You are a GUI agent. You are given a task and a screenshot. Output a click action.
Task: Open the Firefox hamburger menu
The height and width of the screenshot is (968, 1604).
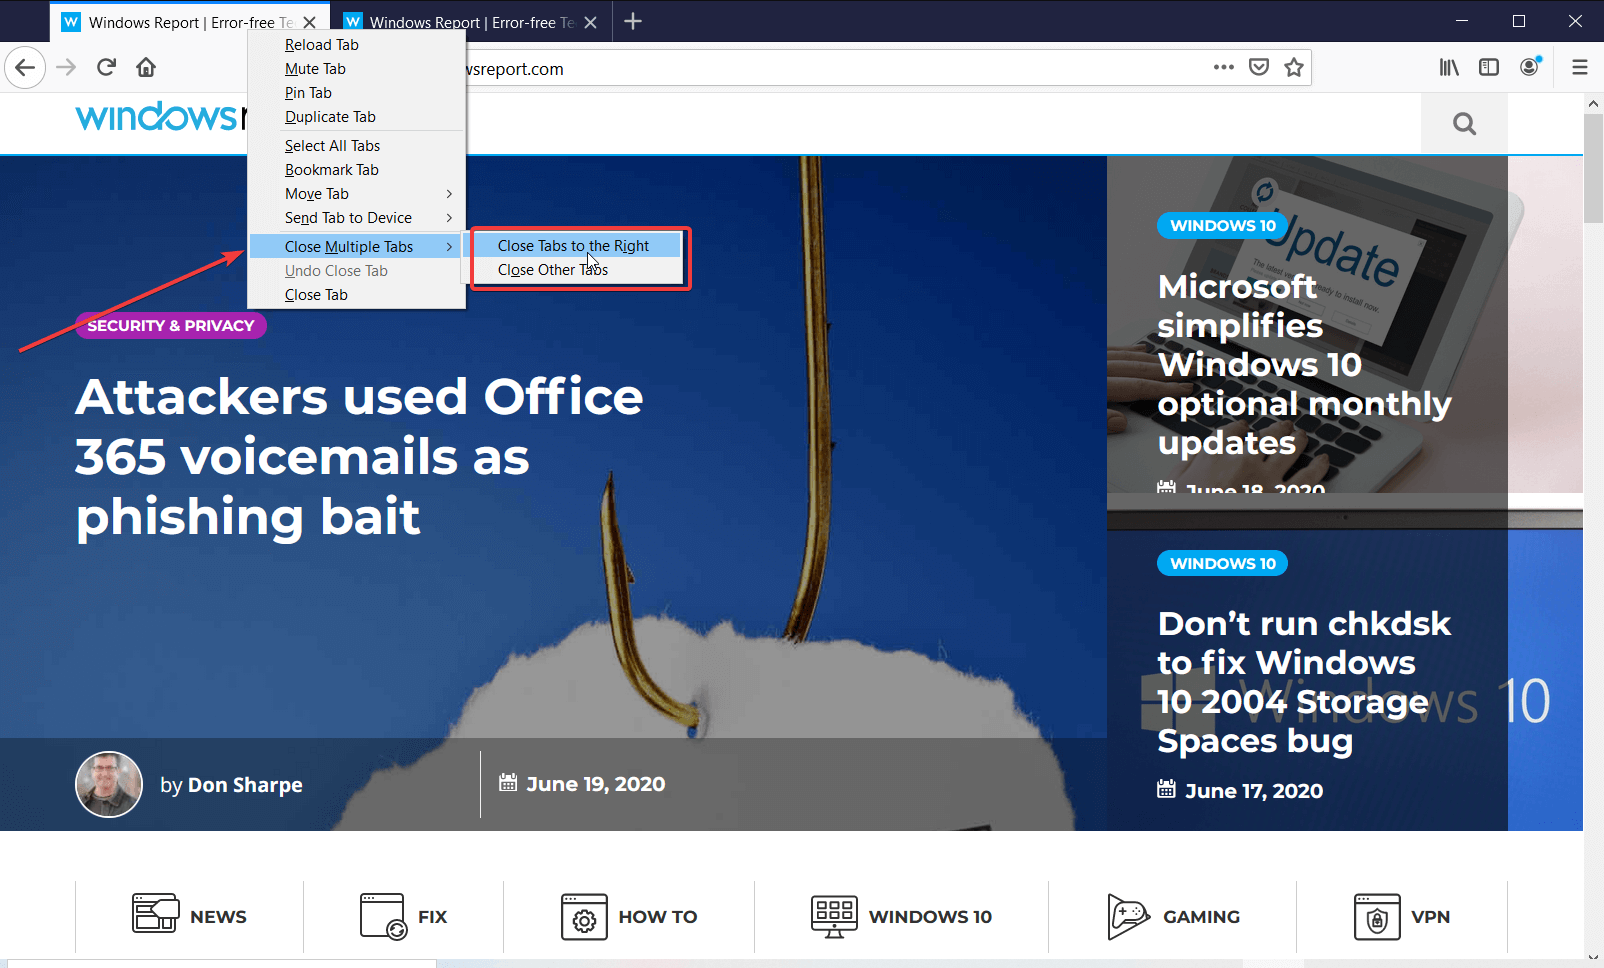click(x=1580, y=67)
